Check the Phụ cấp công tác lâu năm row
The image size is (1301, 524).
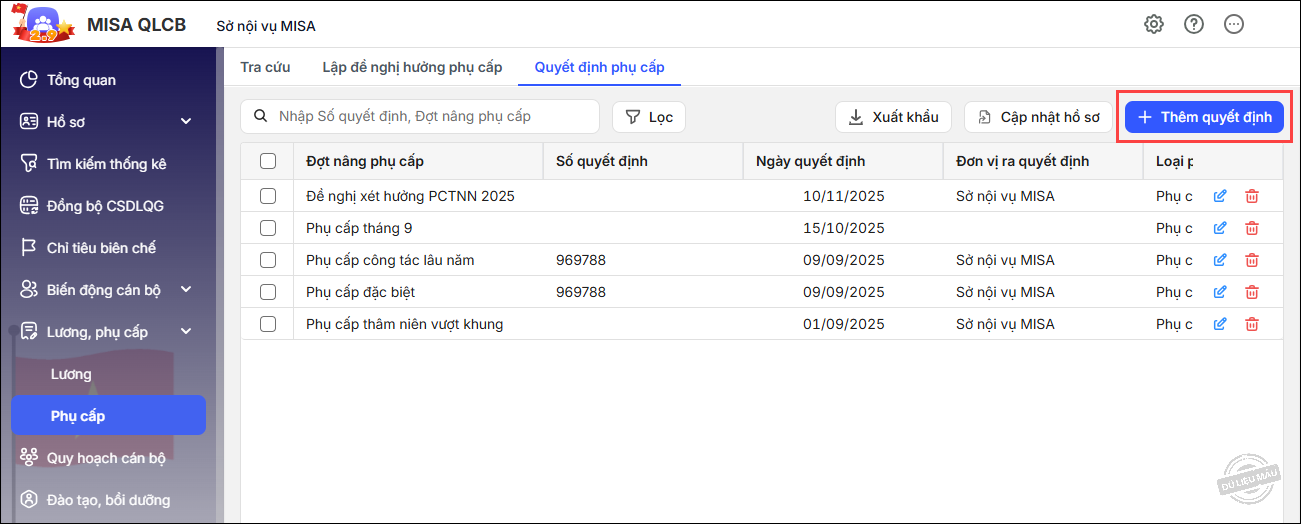coord(267,260)
